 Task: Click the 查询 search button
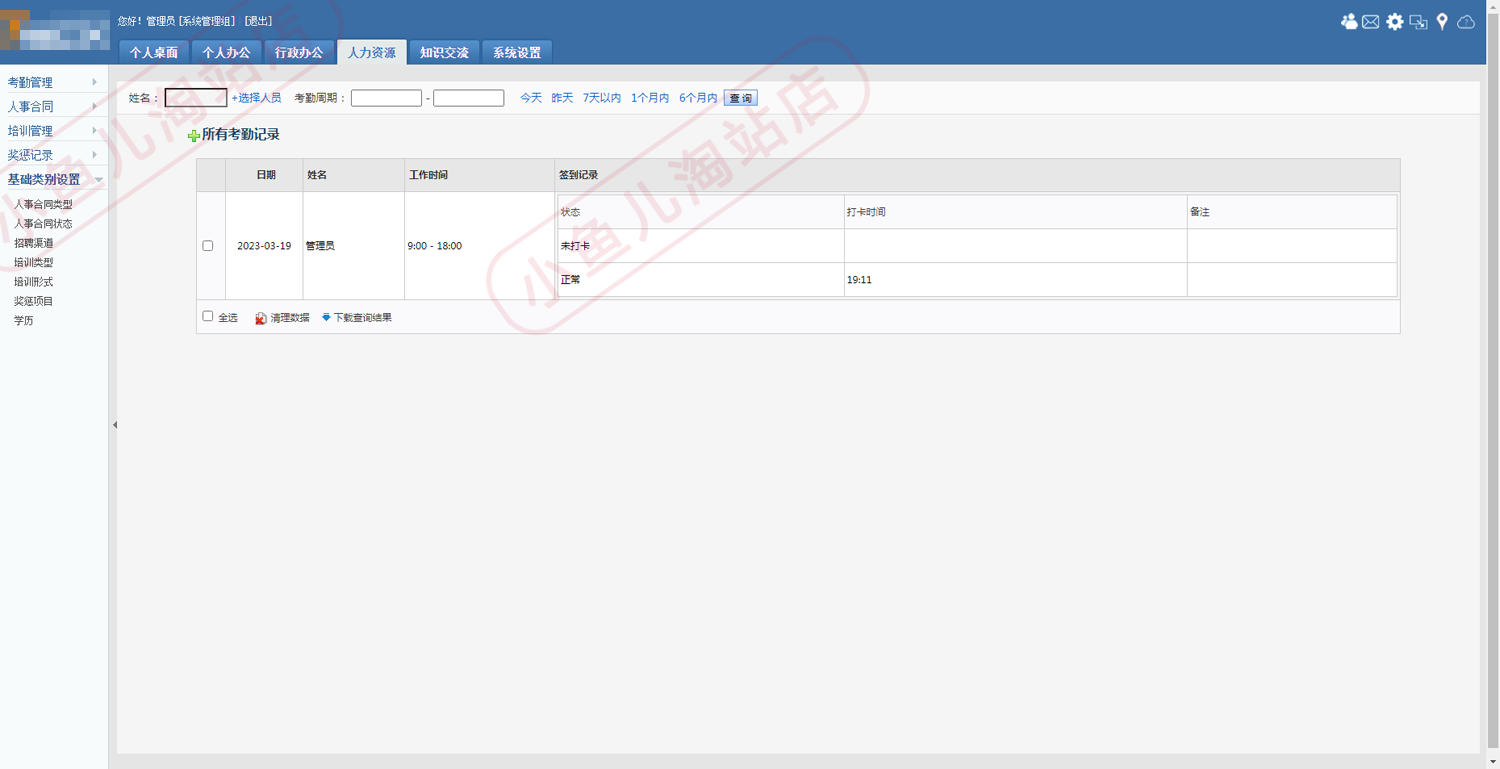point(741,98)
